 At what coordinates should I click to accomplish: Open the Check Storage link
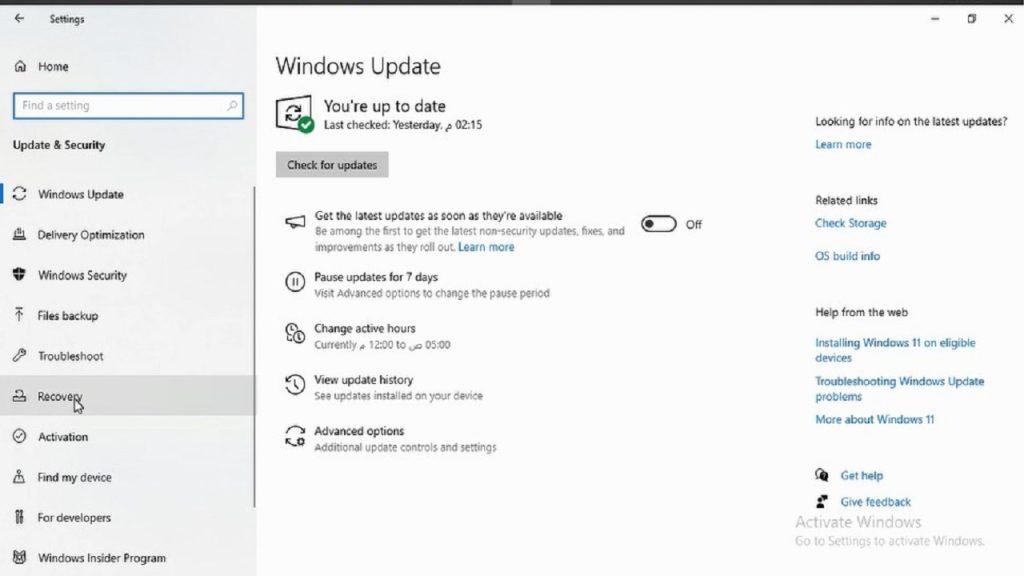tap(850, 224)
